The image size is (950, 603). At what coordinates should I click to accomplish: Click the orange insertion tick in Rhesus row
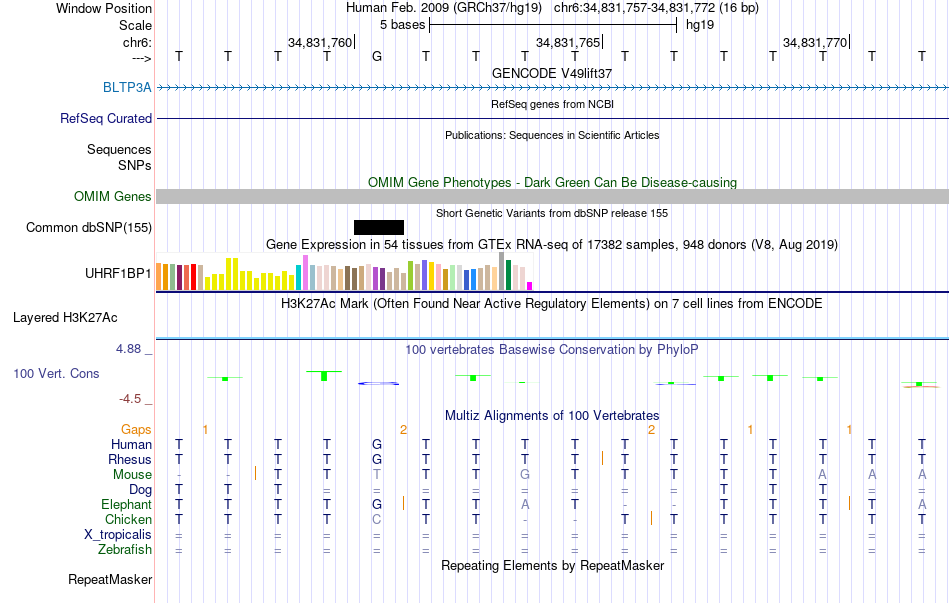pos(602,458)
